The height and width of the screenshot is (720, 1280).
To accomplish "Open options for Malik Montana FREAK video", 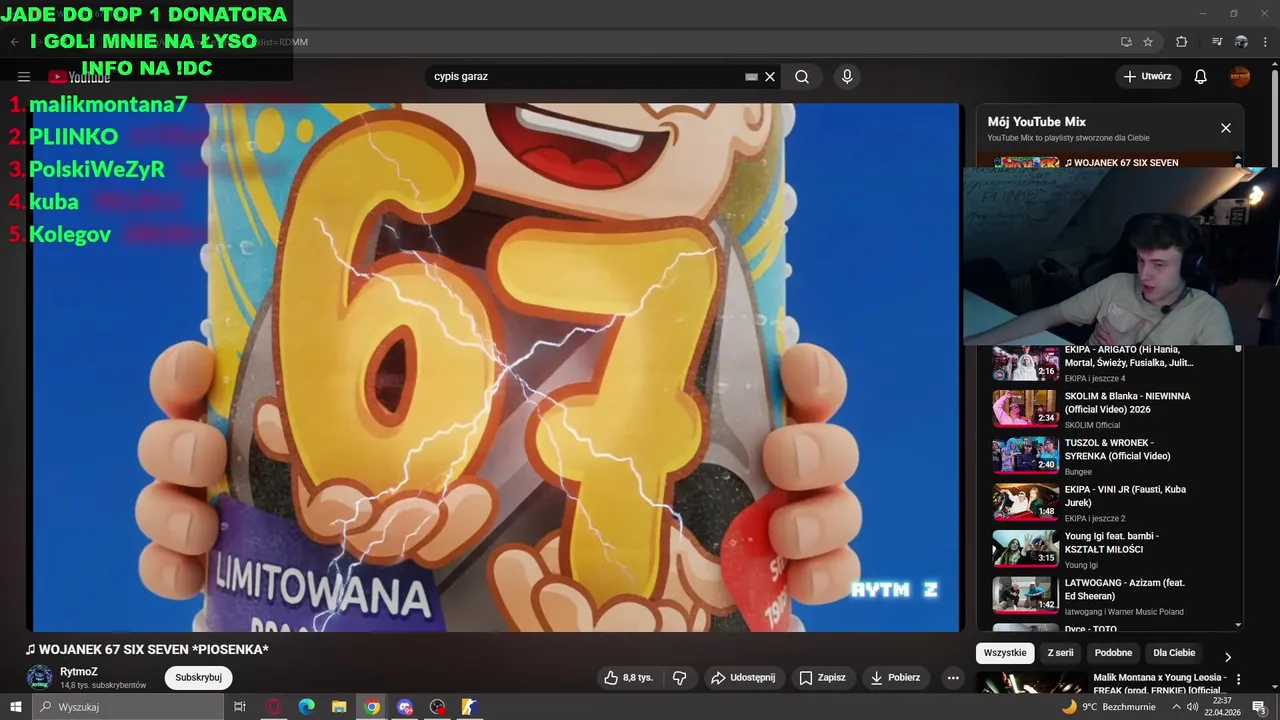I will pyautogui.click(x=1238, y=679).
